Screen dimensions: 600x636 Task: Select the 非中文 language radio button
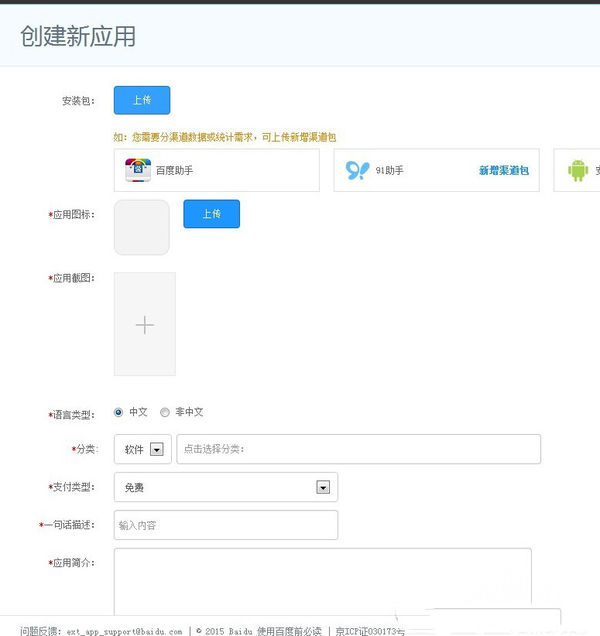(x=165, y=412)
